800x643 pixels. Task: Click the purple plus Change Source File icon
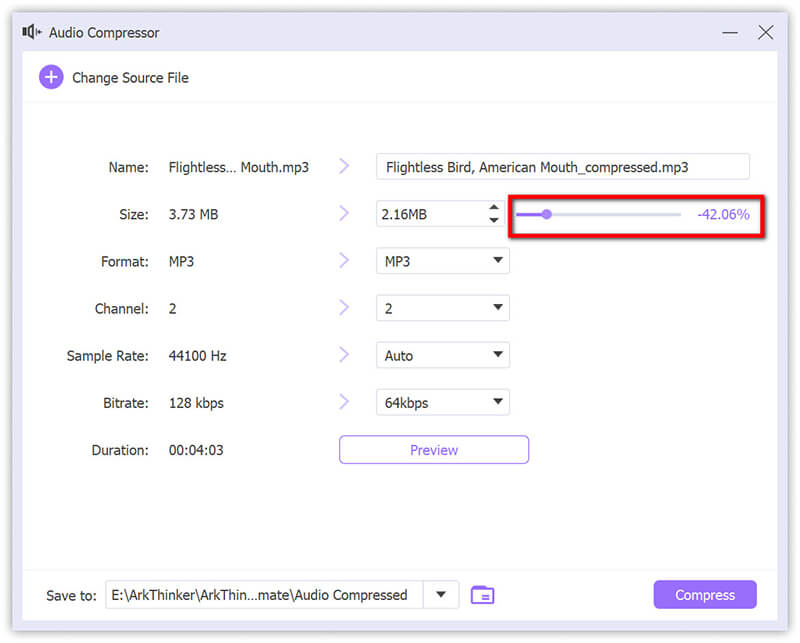[51, 77]
